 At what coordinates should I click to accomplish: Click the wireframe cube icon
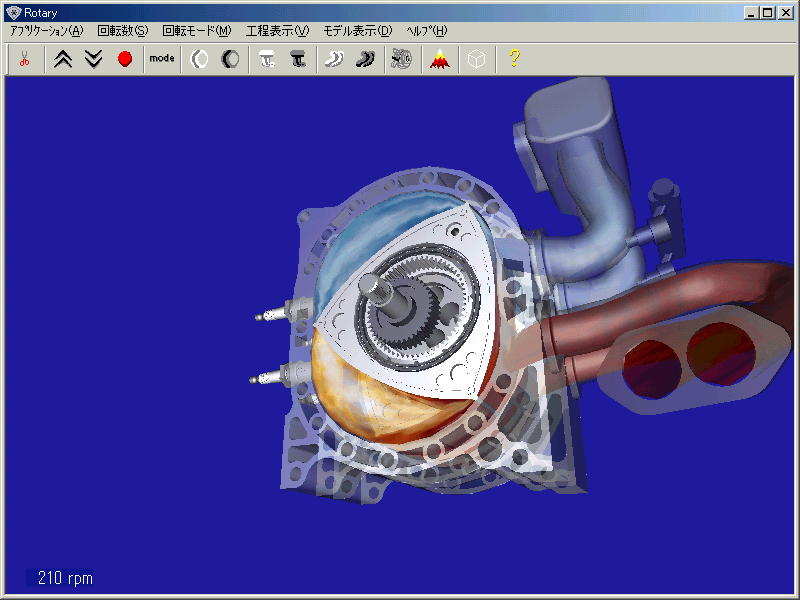tap(477, 59)
